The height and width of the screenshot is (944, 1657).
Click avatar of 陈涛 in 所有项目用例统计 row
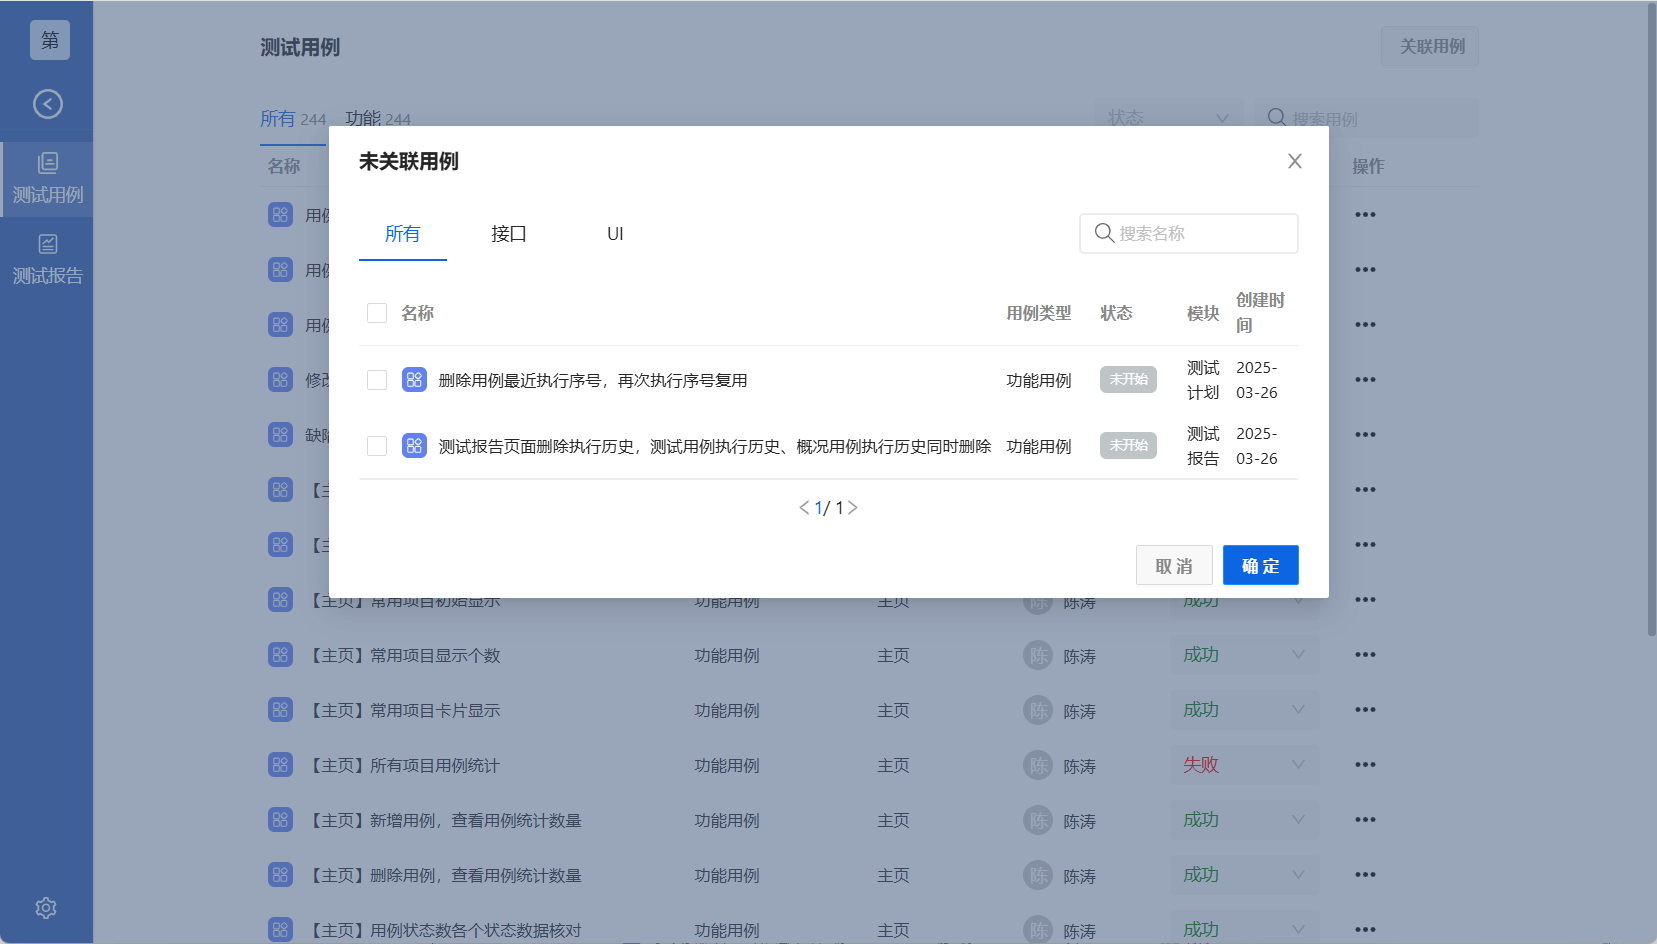coord(1039,765)
